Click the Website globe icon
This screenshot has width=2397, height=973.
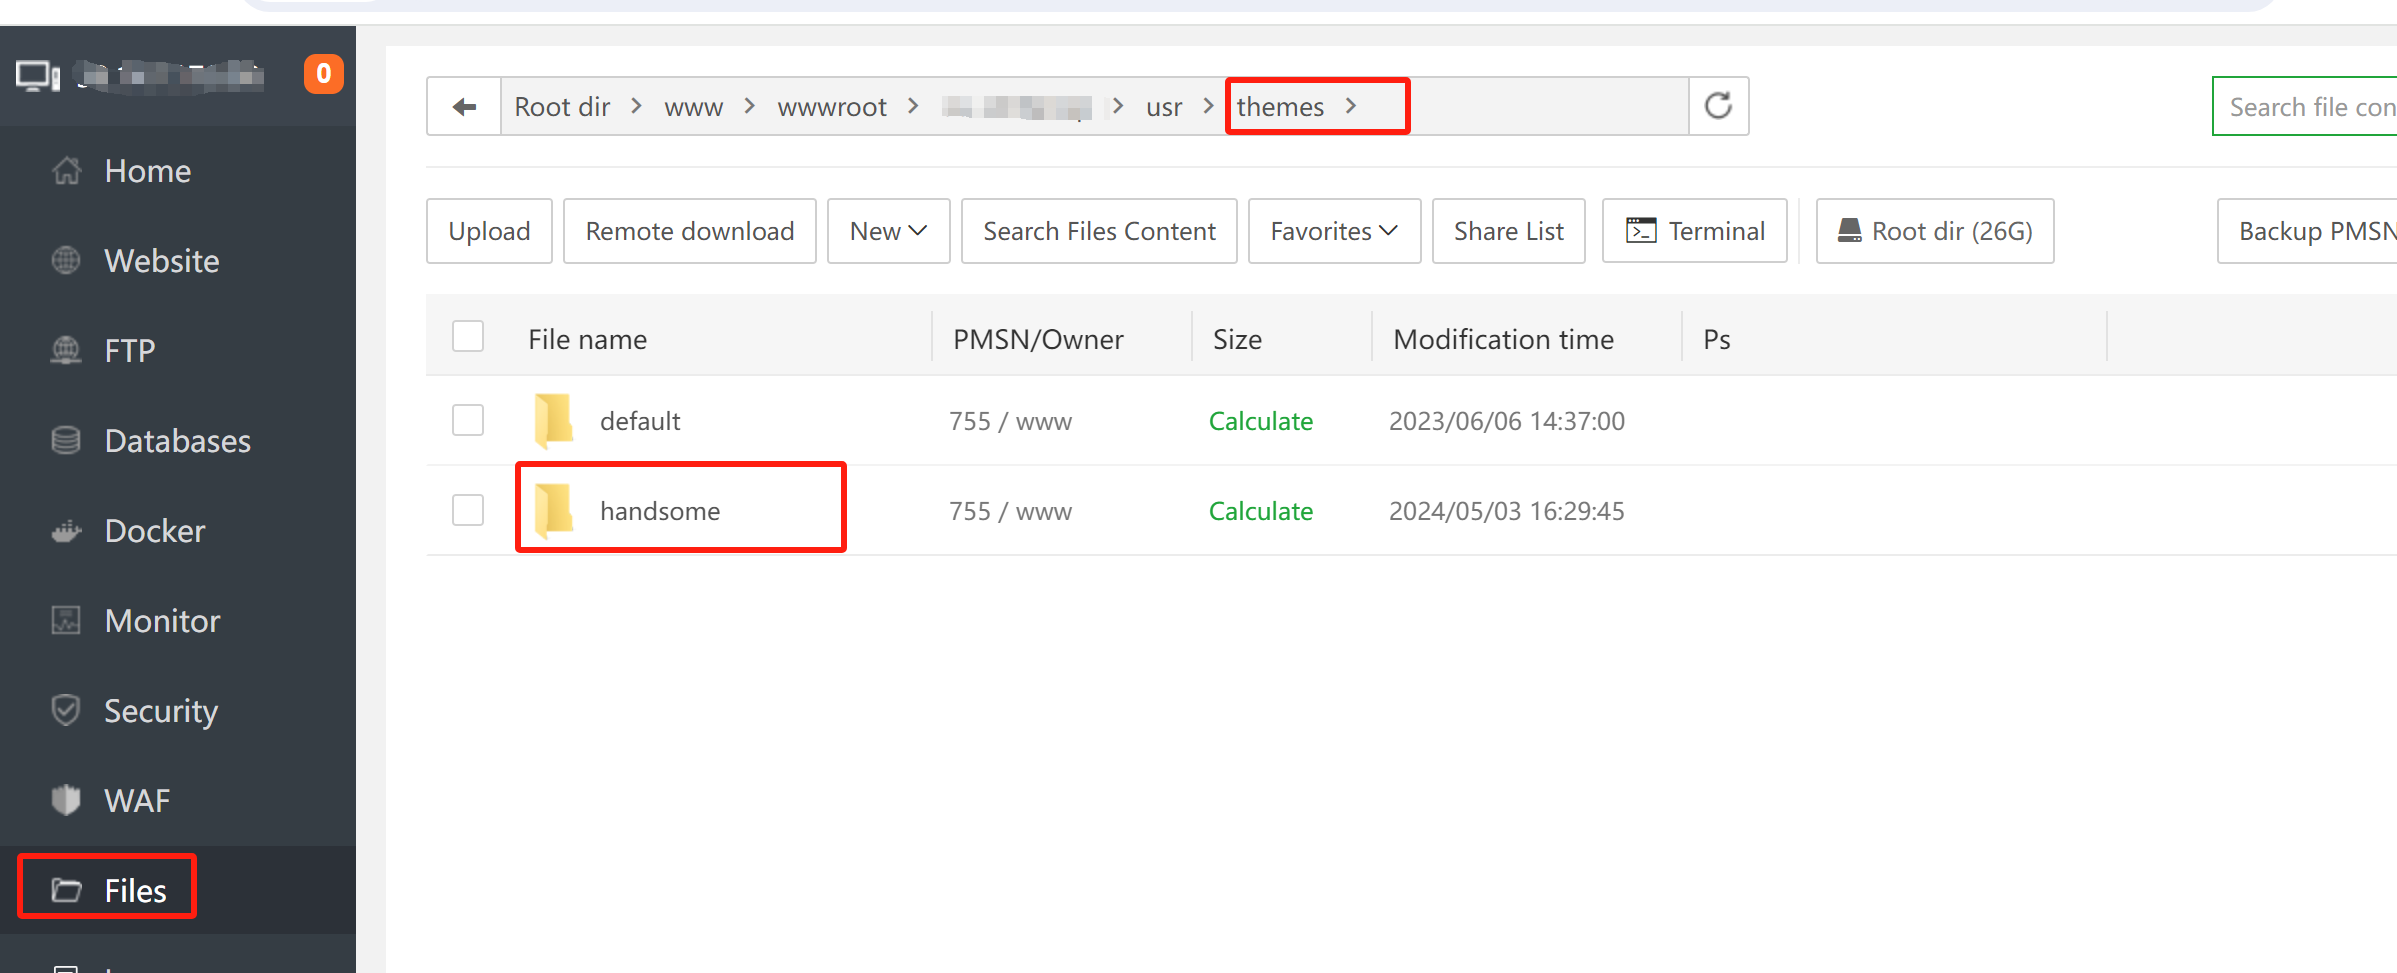(x=66, y=261)
